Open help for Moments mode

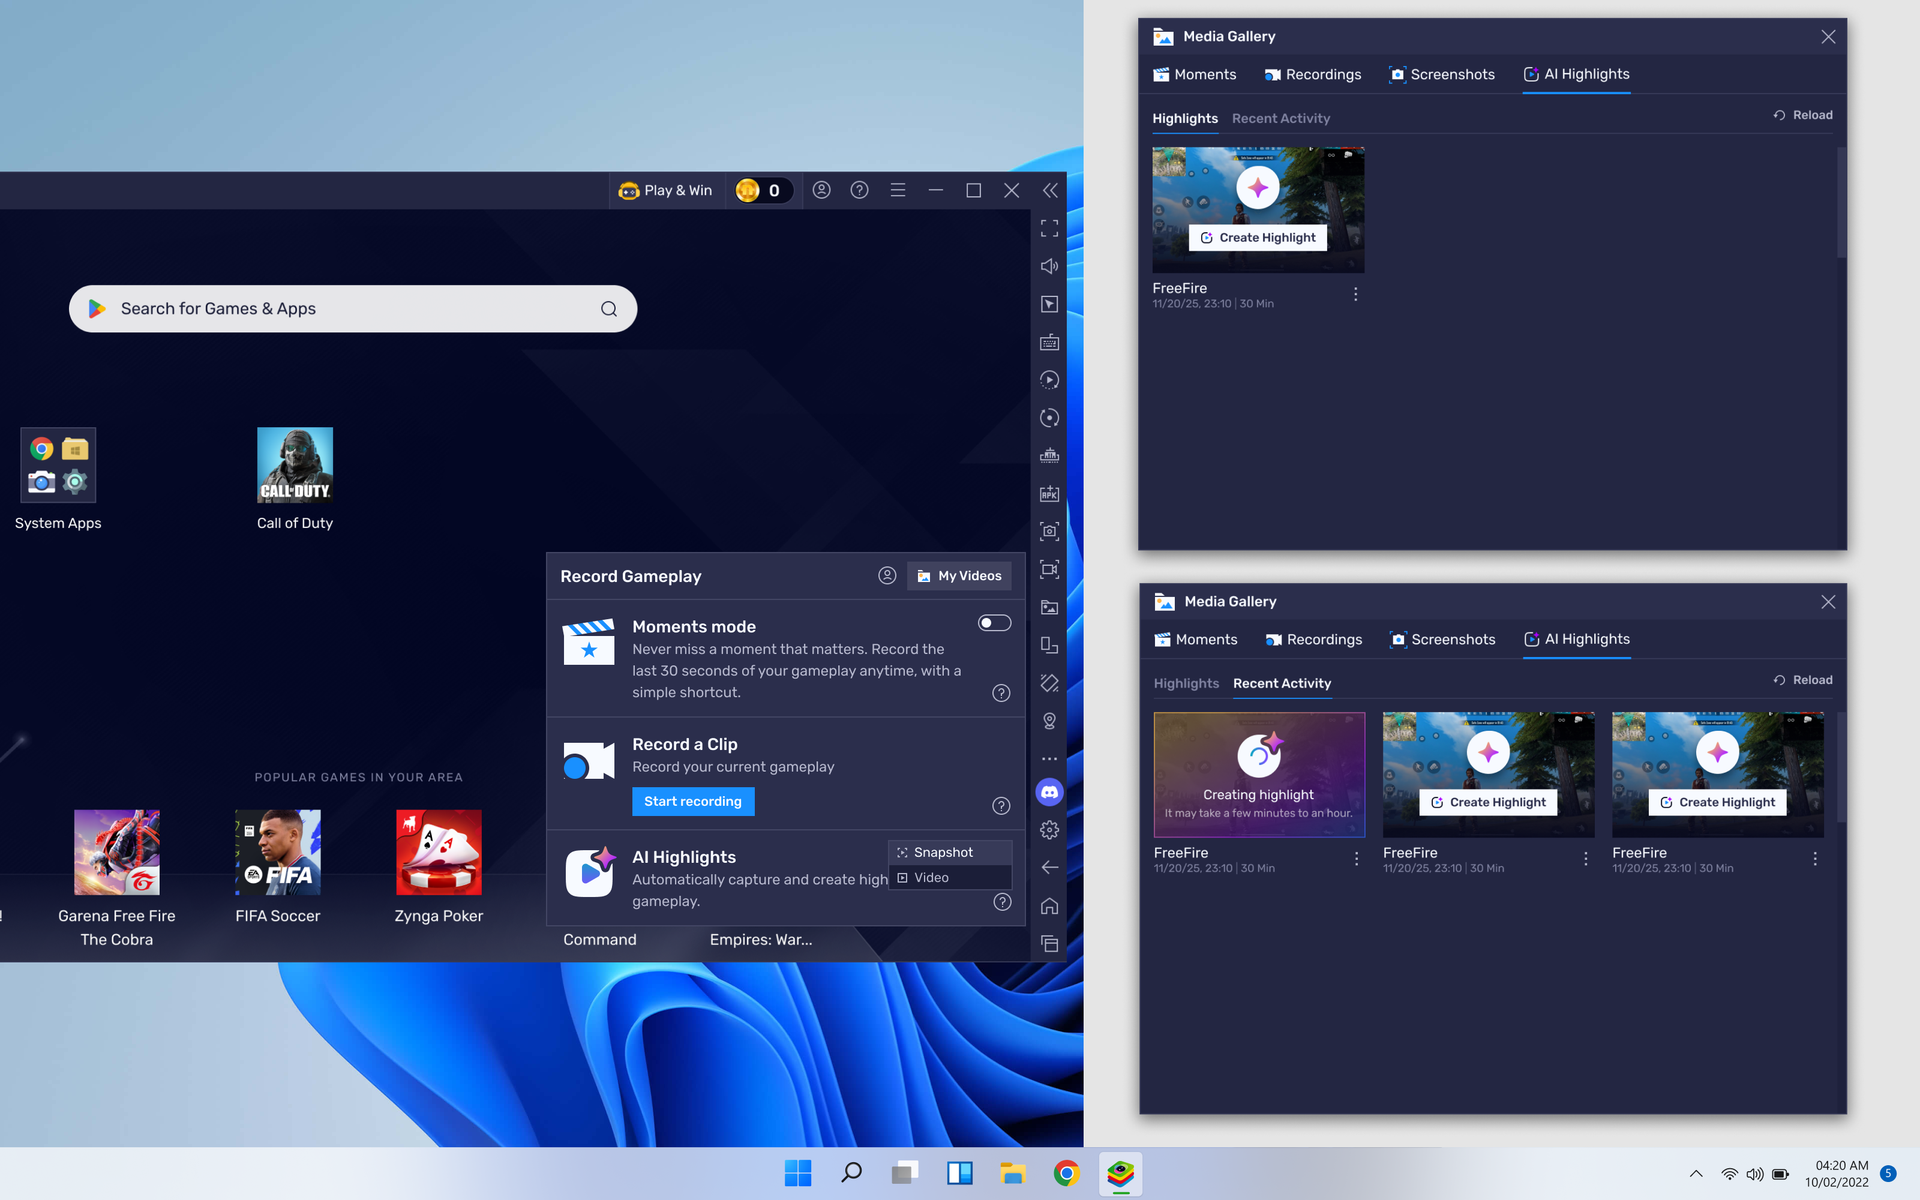point(1001,693)
